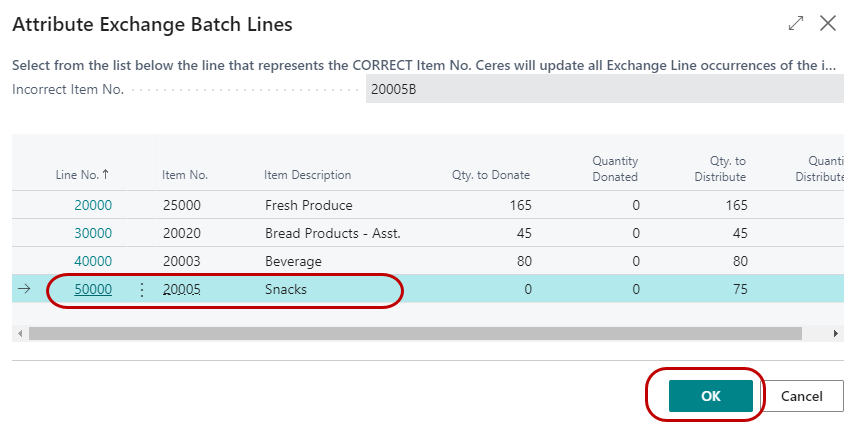Click the Quantity Donated column header

[x=614, y=168]
